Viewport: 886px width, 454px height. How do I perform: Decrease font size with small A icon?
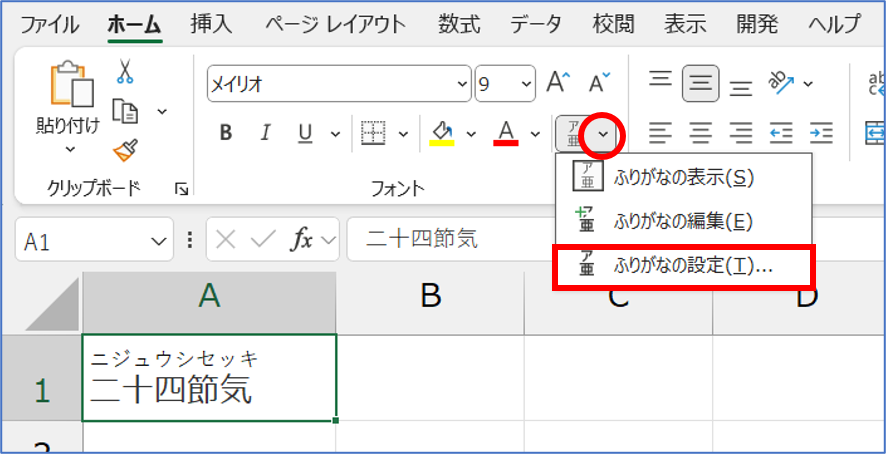tap(600, 83)
